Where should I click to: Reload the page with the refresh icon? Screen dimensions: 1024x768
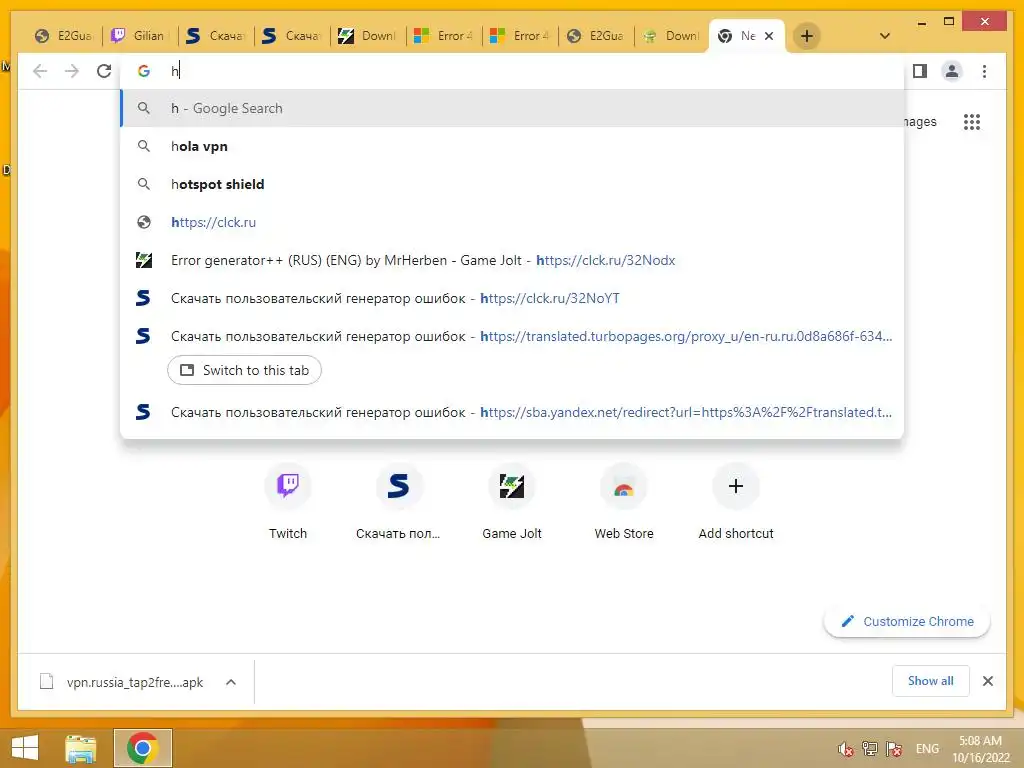coord(104,71)
